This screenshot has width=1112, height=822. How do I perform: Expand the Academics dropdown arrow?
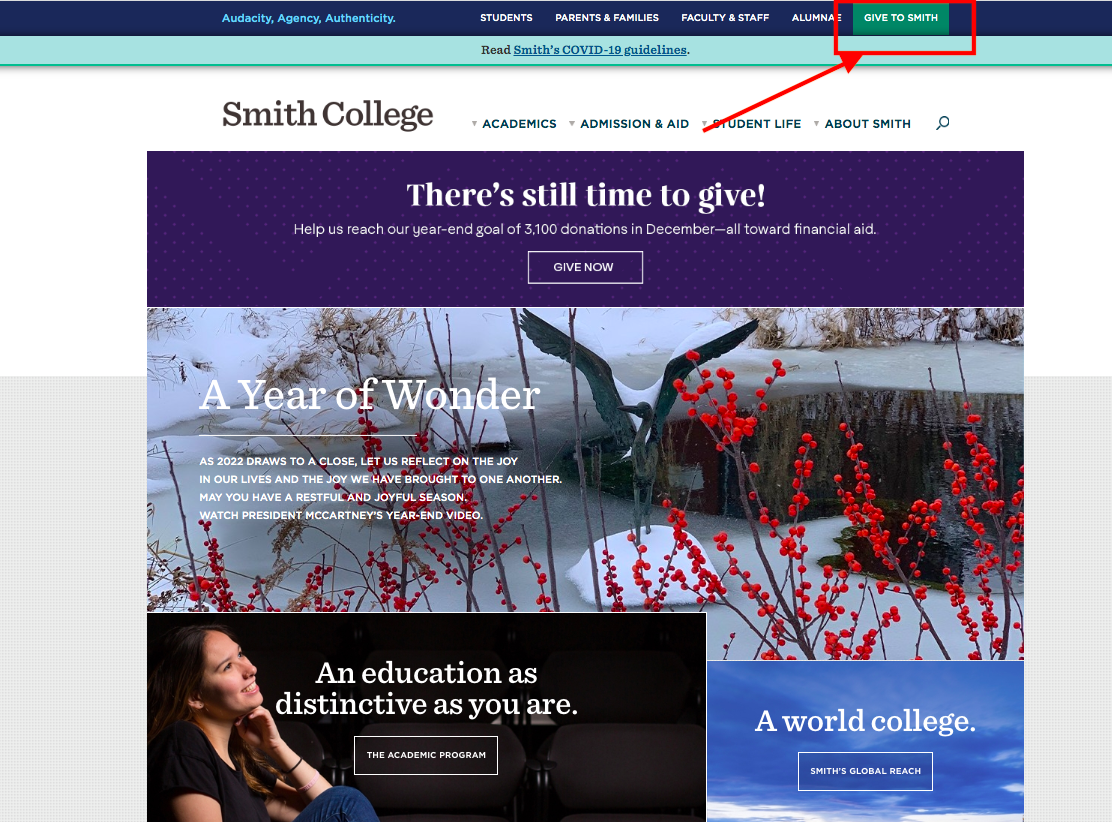(474, 124)
